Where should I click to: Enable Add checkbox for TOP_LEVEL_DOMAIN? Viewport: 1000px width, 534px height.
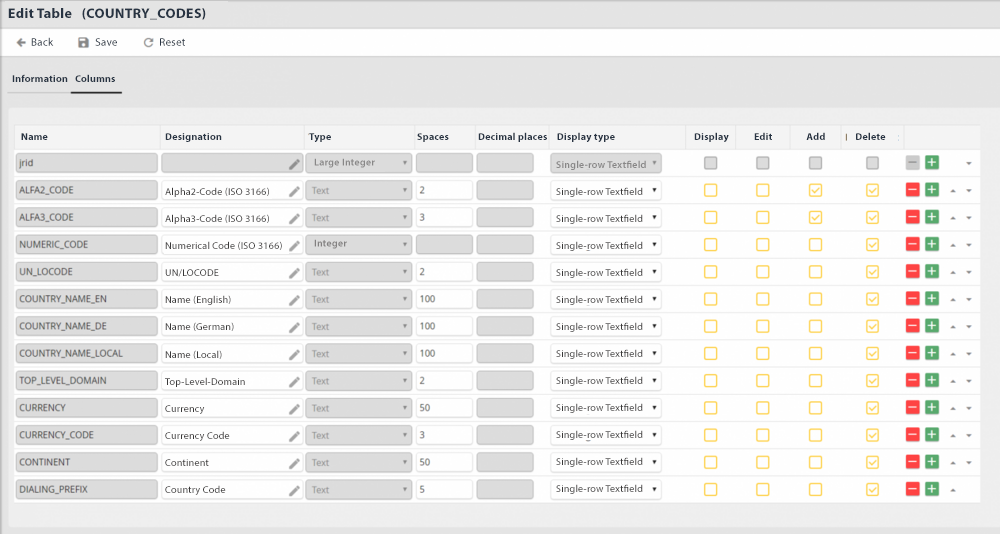[x=815, y=380]
